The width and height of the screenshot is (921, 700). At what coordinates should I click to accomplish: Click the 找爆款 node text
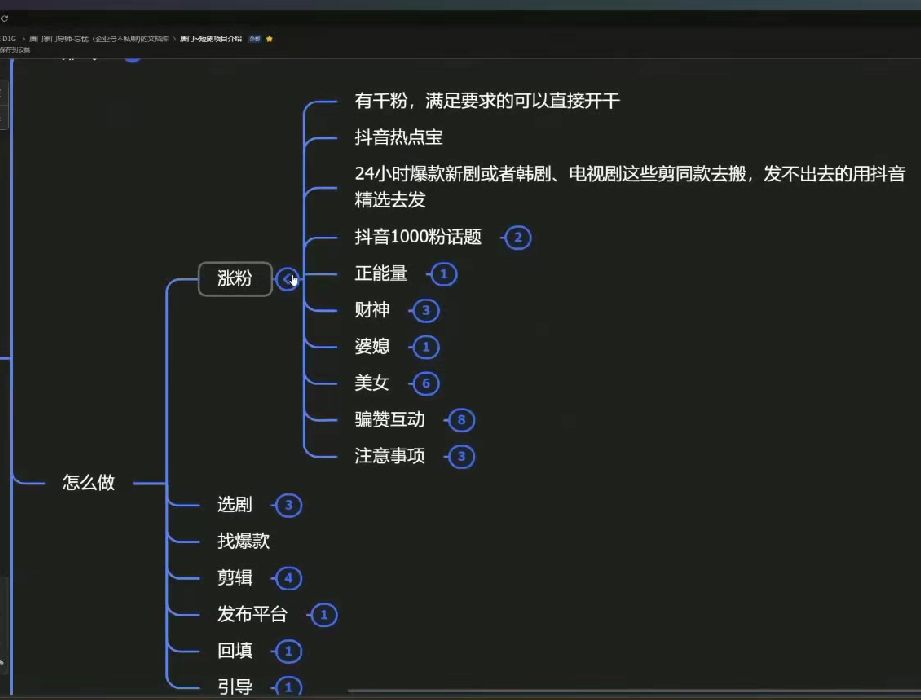[x=243, y=541]
